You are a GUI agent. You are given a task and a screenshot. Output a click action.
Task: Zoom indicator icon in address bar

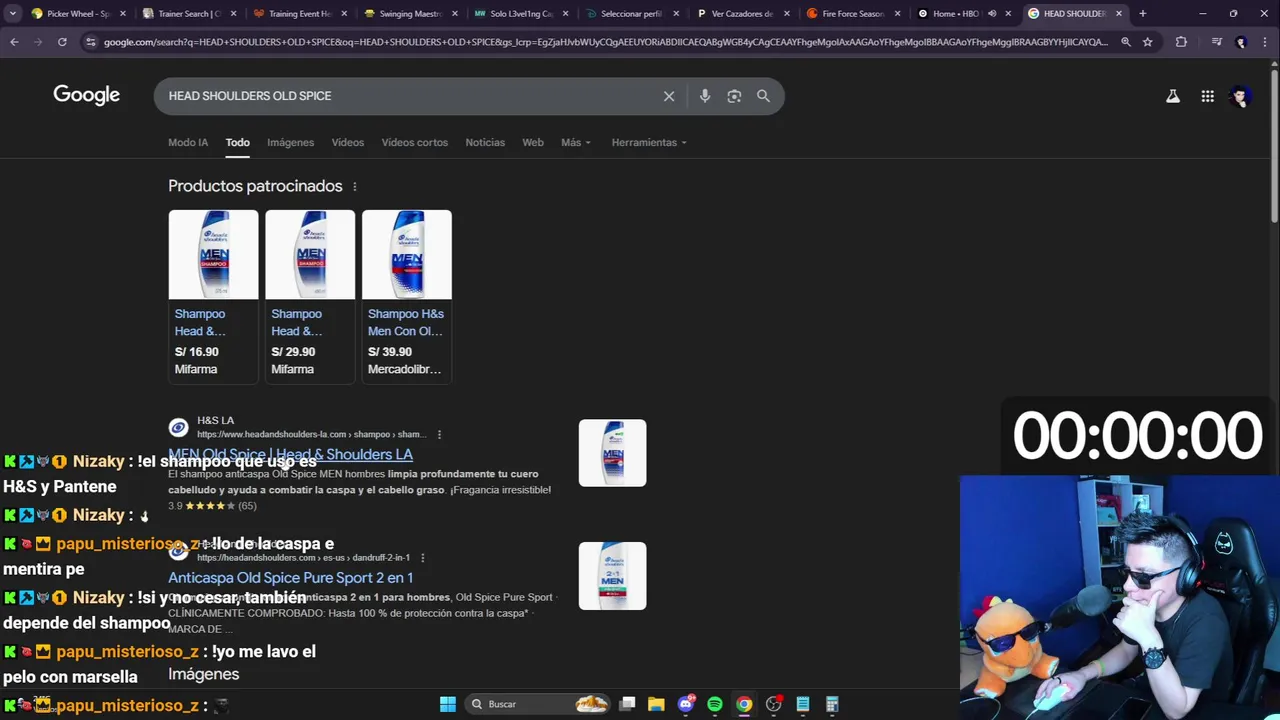[x=1126, y=42]
